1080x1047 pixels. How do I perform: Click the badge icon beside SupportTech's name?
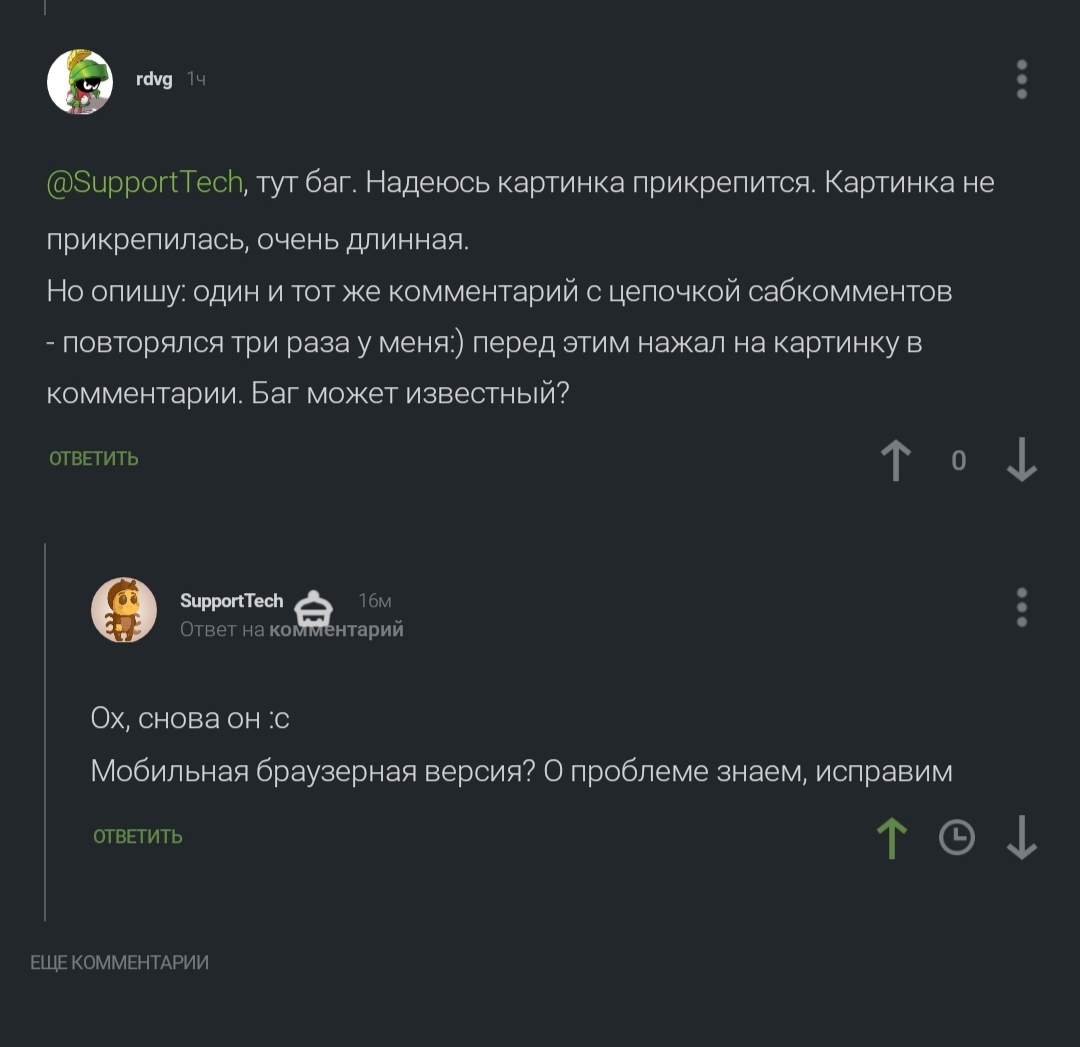click(x=314, y=609)
